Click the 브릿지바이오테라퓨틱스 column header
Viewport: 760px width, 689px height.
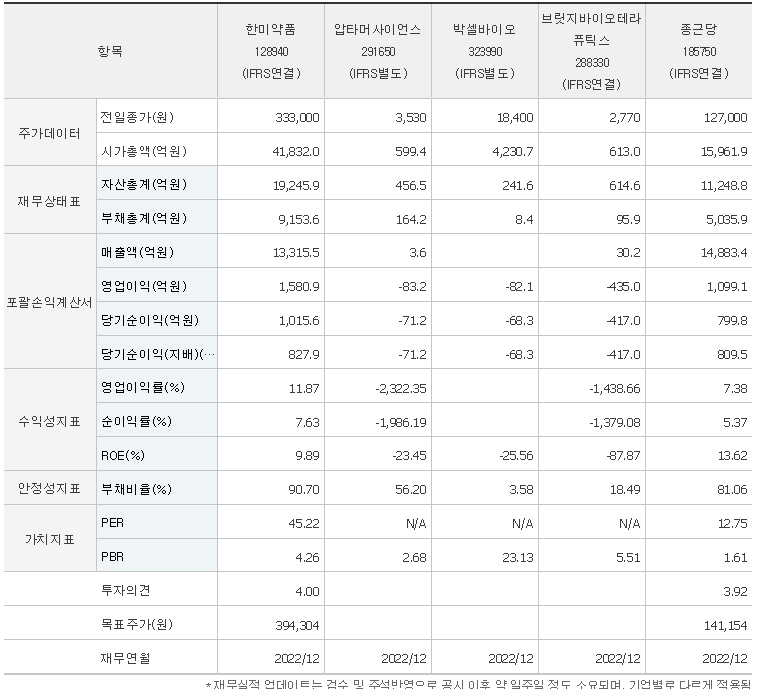tap(592, 51)
